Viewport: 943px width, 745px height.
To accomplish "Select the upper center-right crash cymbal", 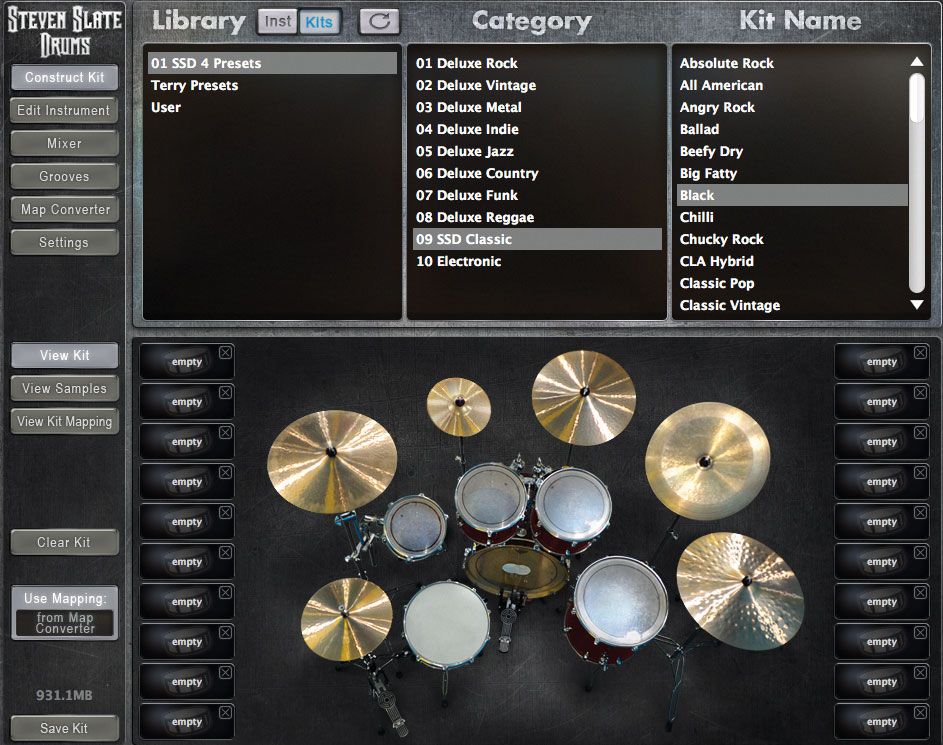I will (583, 397).
